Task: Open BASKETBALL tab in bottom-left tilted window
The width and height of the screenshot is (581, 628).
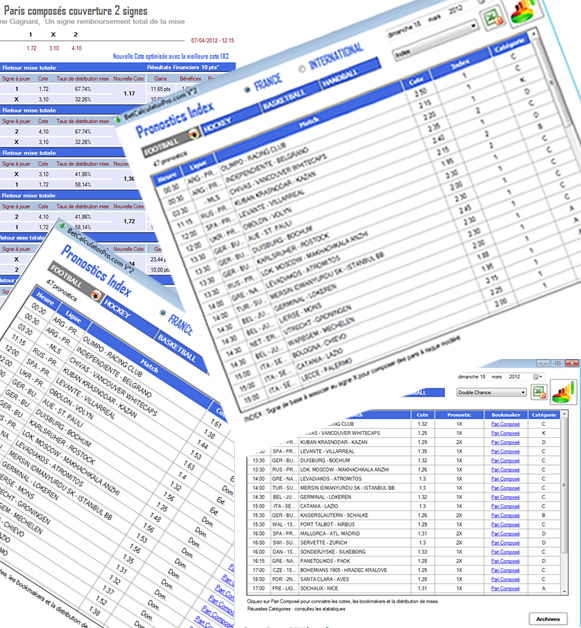Action: (181, 352)
